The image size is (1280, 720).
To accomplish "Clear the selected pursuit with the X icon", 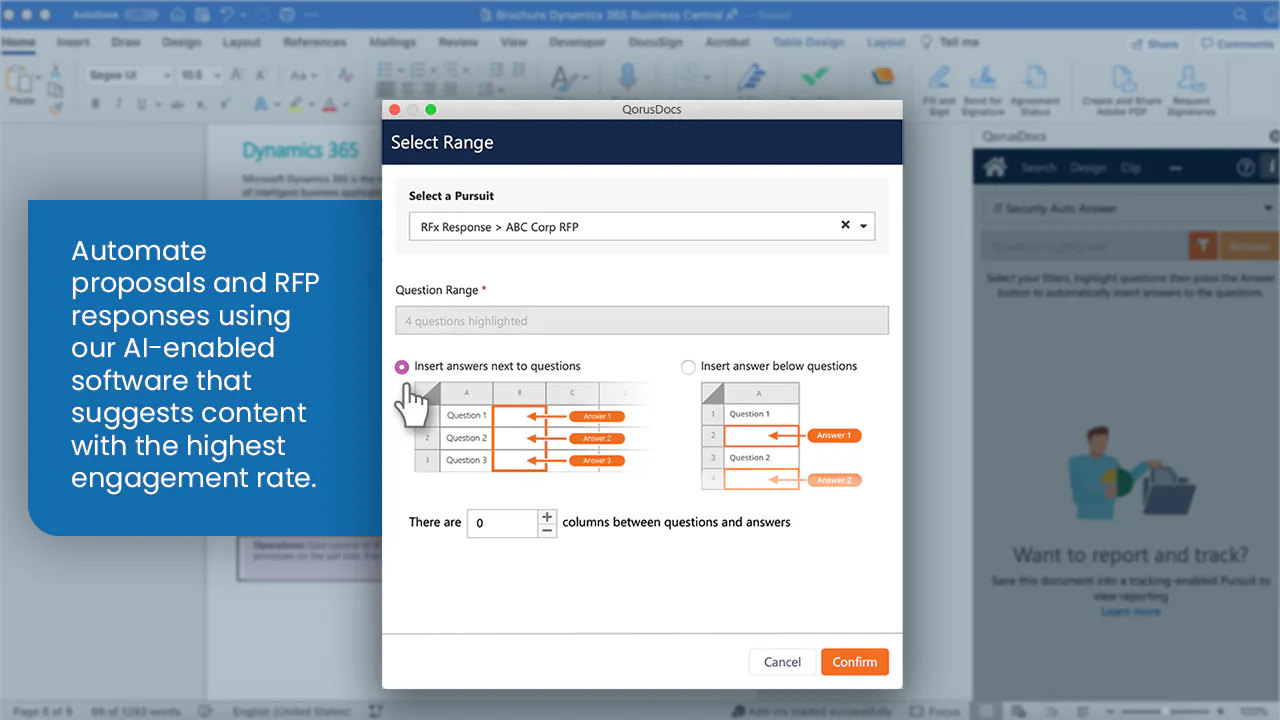I will (845, 225).
